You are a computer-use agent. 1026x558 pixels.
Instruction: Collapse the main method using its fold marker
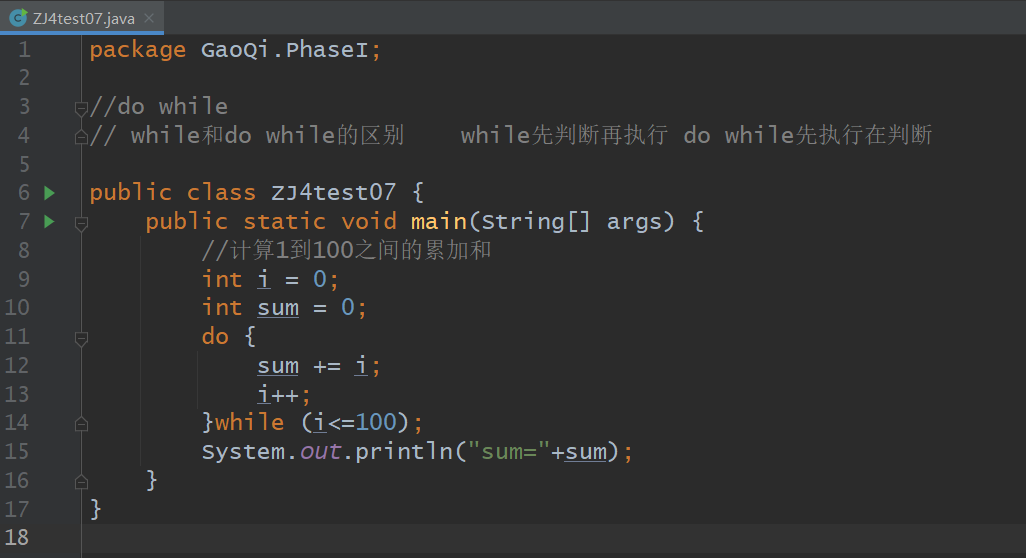click(81, 222)
